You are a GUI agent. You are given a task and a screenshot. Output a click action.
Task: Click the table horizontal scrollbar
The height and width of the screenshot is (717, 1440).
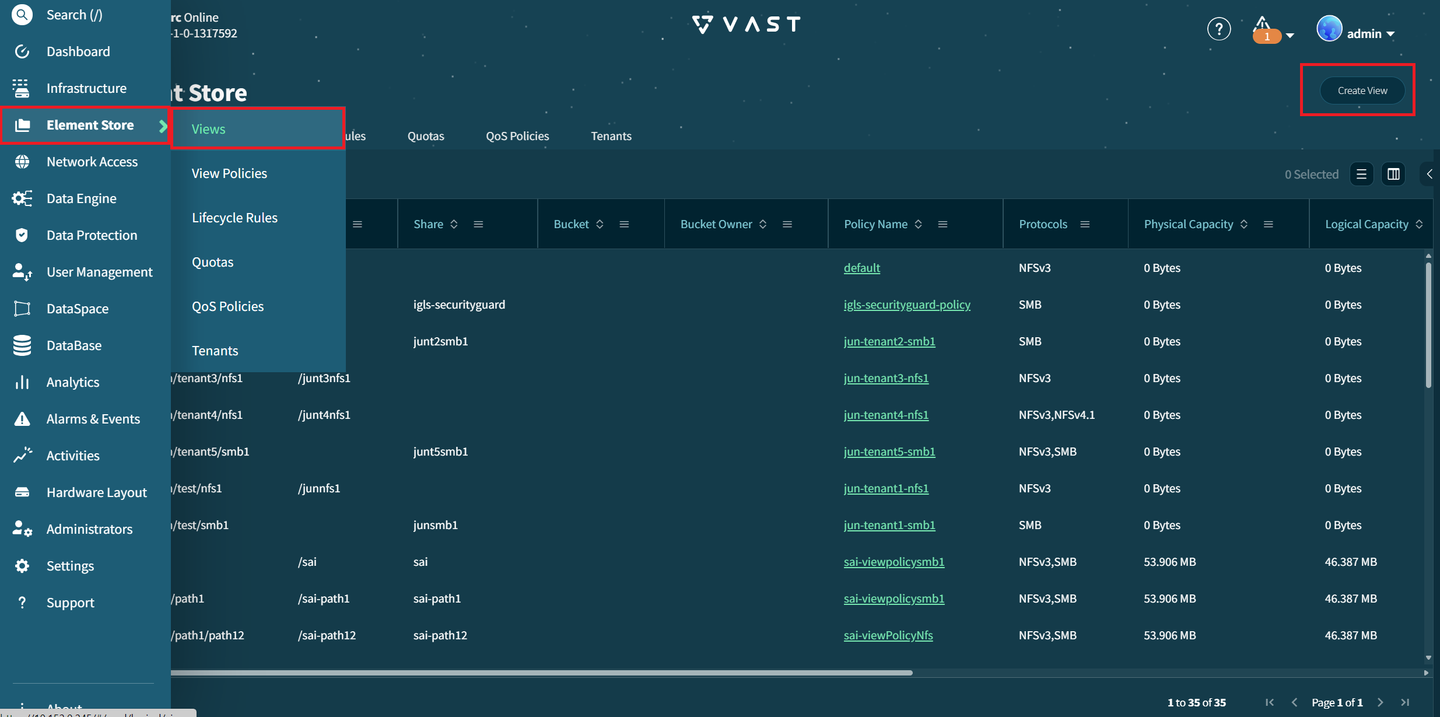pyautogui.click(x=540, y=673)
